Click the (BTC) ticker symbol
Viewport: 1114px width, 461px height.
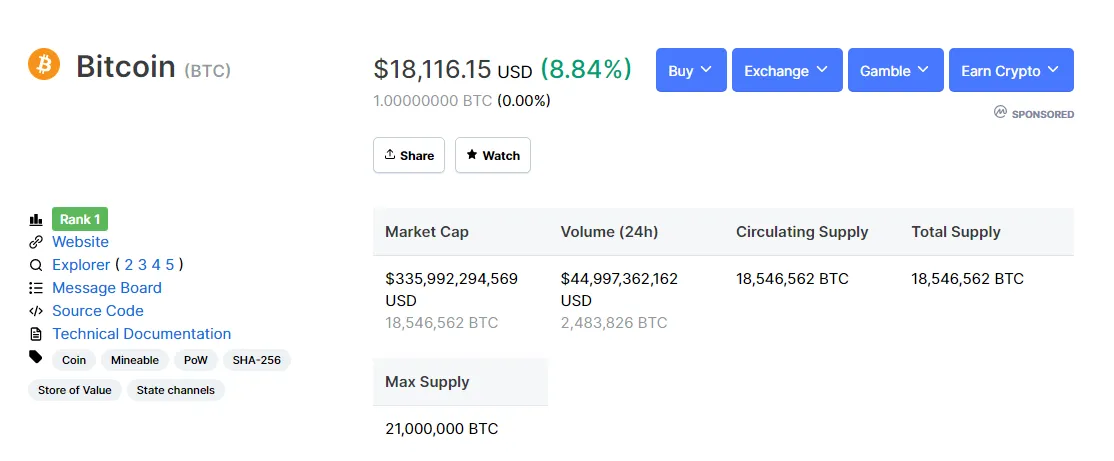(x=207, y=70)
